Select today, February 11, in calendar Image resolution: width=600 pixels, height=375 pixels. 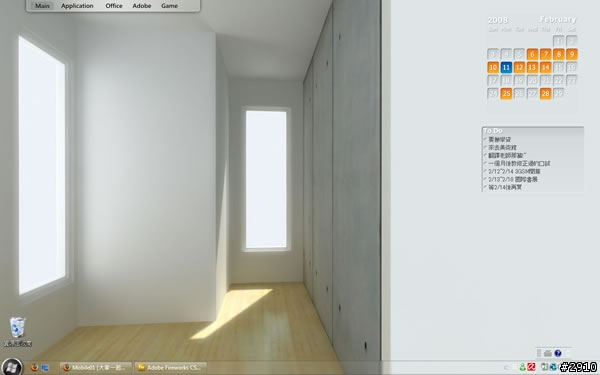506,68
